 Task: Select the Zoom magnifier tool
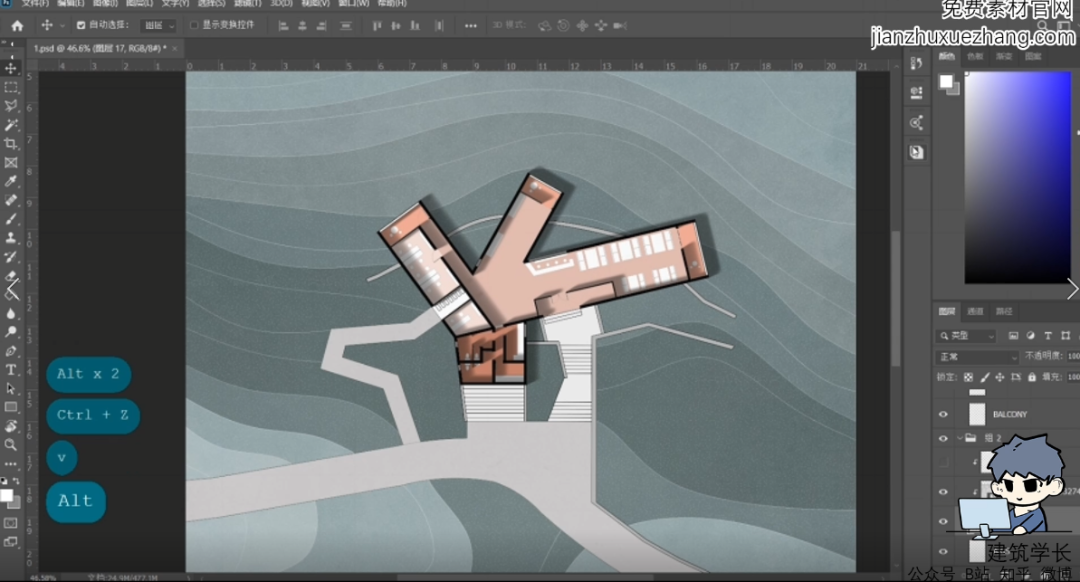pos(11,445)
